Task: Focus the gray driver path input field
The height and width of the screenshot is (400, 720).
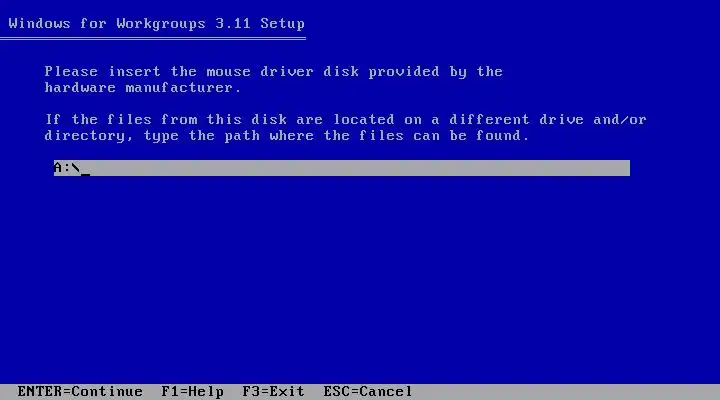Action: pyautogui.click(x=342, y=168)
